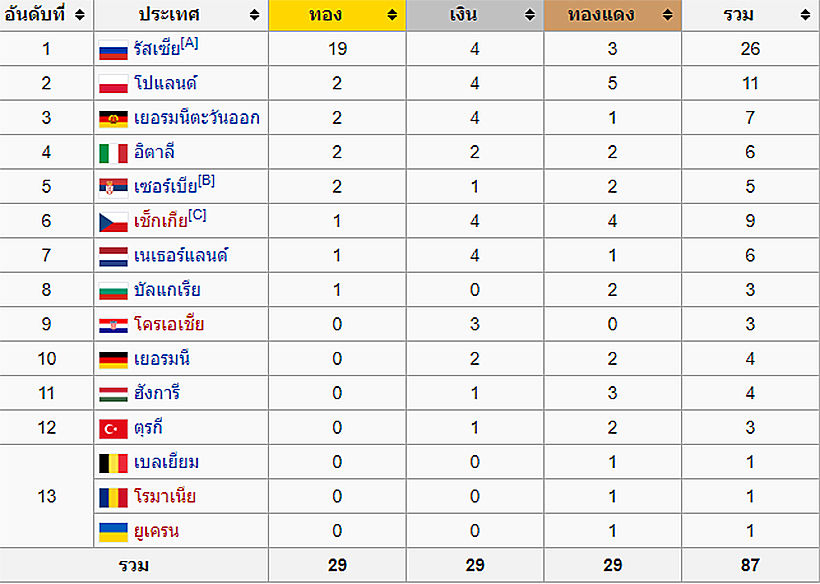Sort table by ทอง (gold) column arrow
Viewport: 820px width, 584px height.
tap(392, 16)
